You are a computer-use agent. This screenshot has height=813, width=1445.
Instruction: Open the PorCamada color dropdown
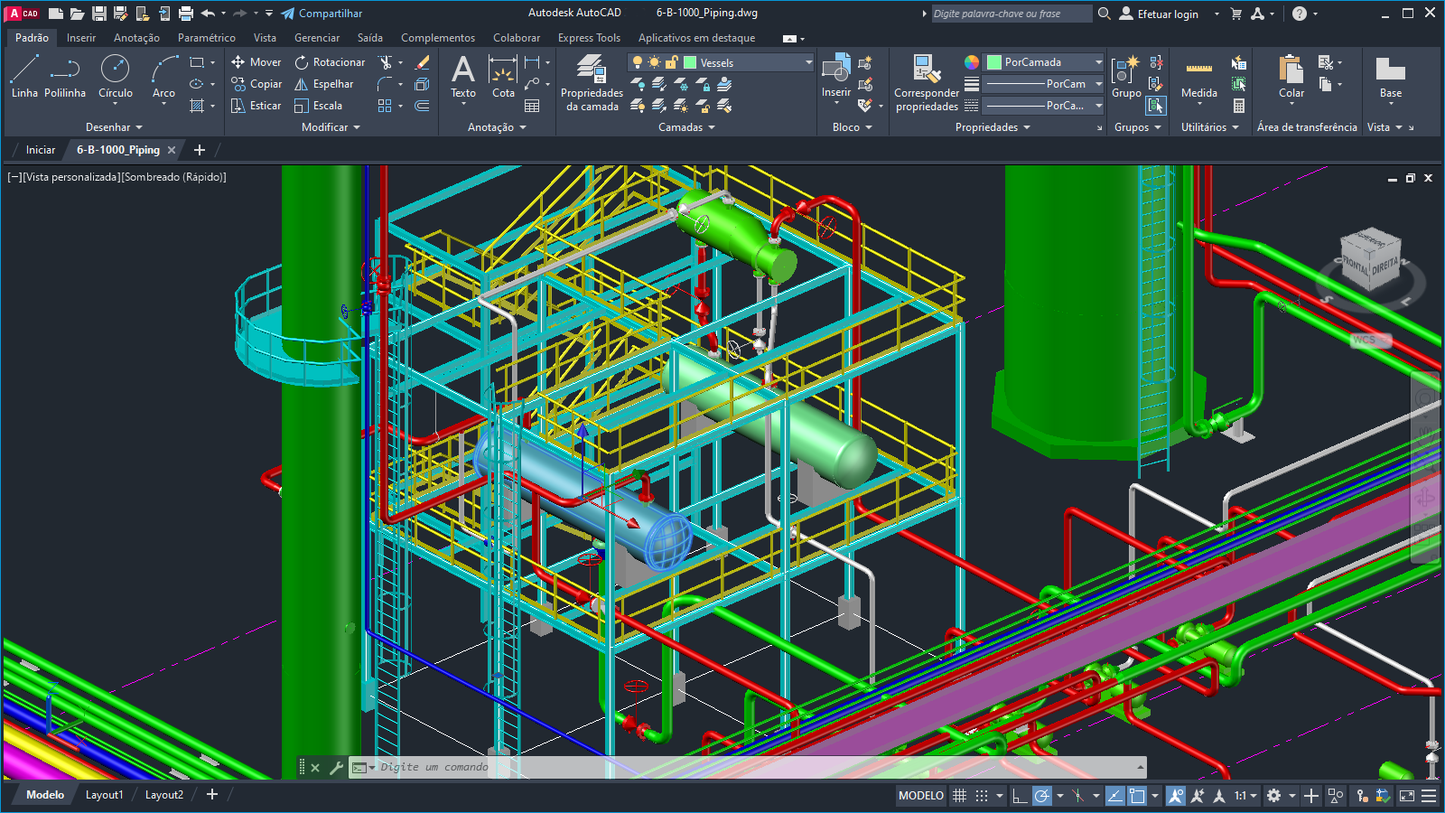[x=1098, y=61]
